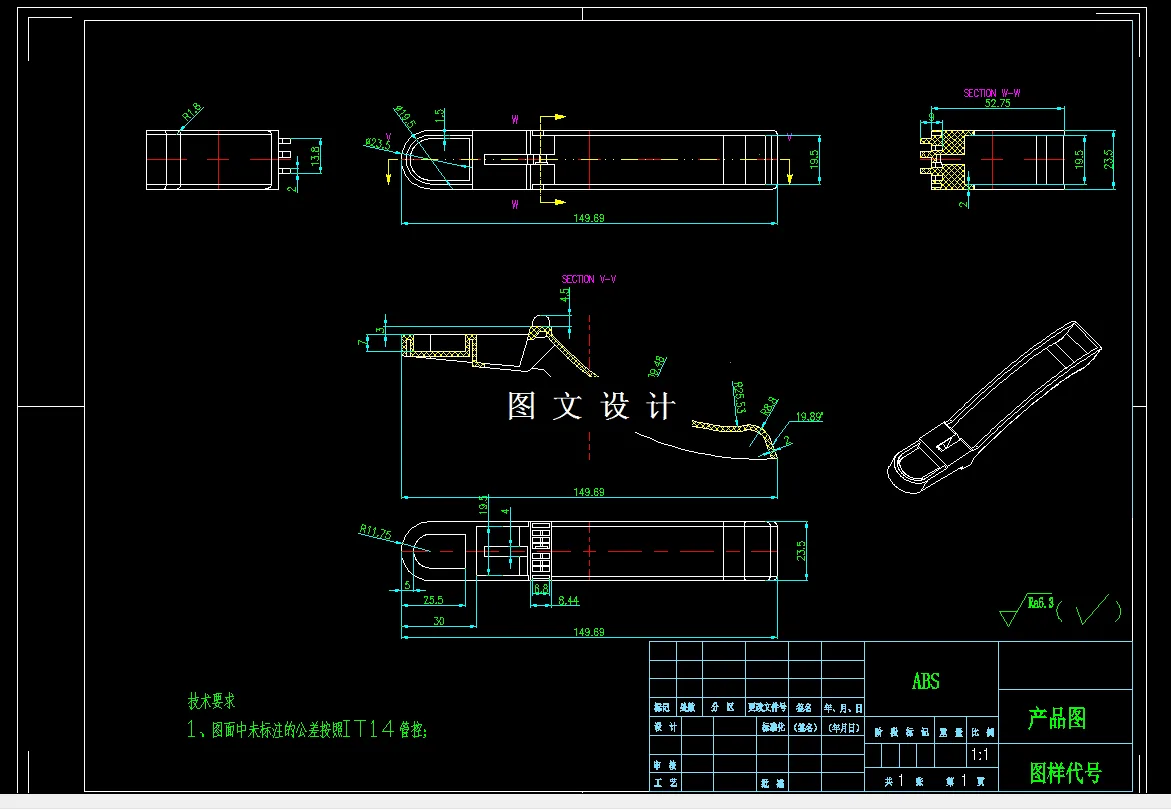Click the 技术要求 heading

[x=211, y=701]
